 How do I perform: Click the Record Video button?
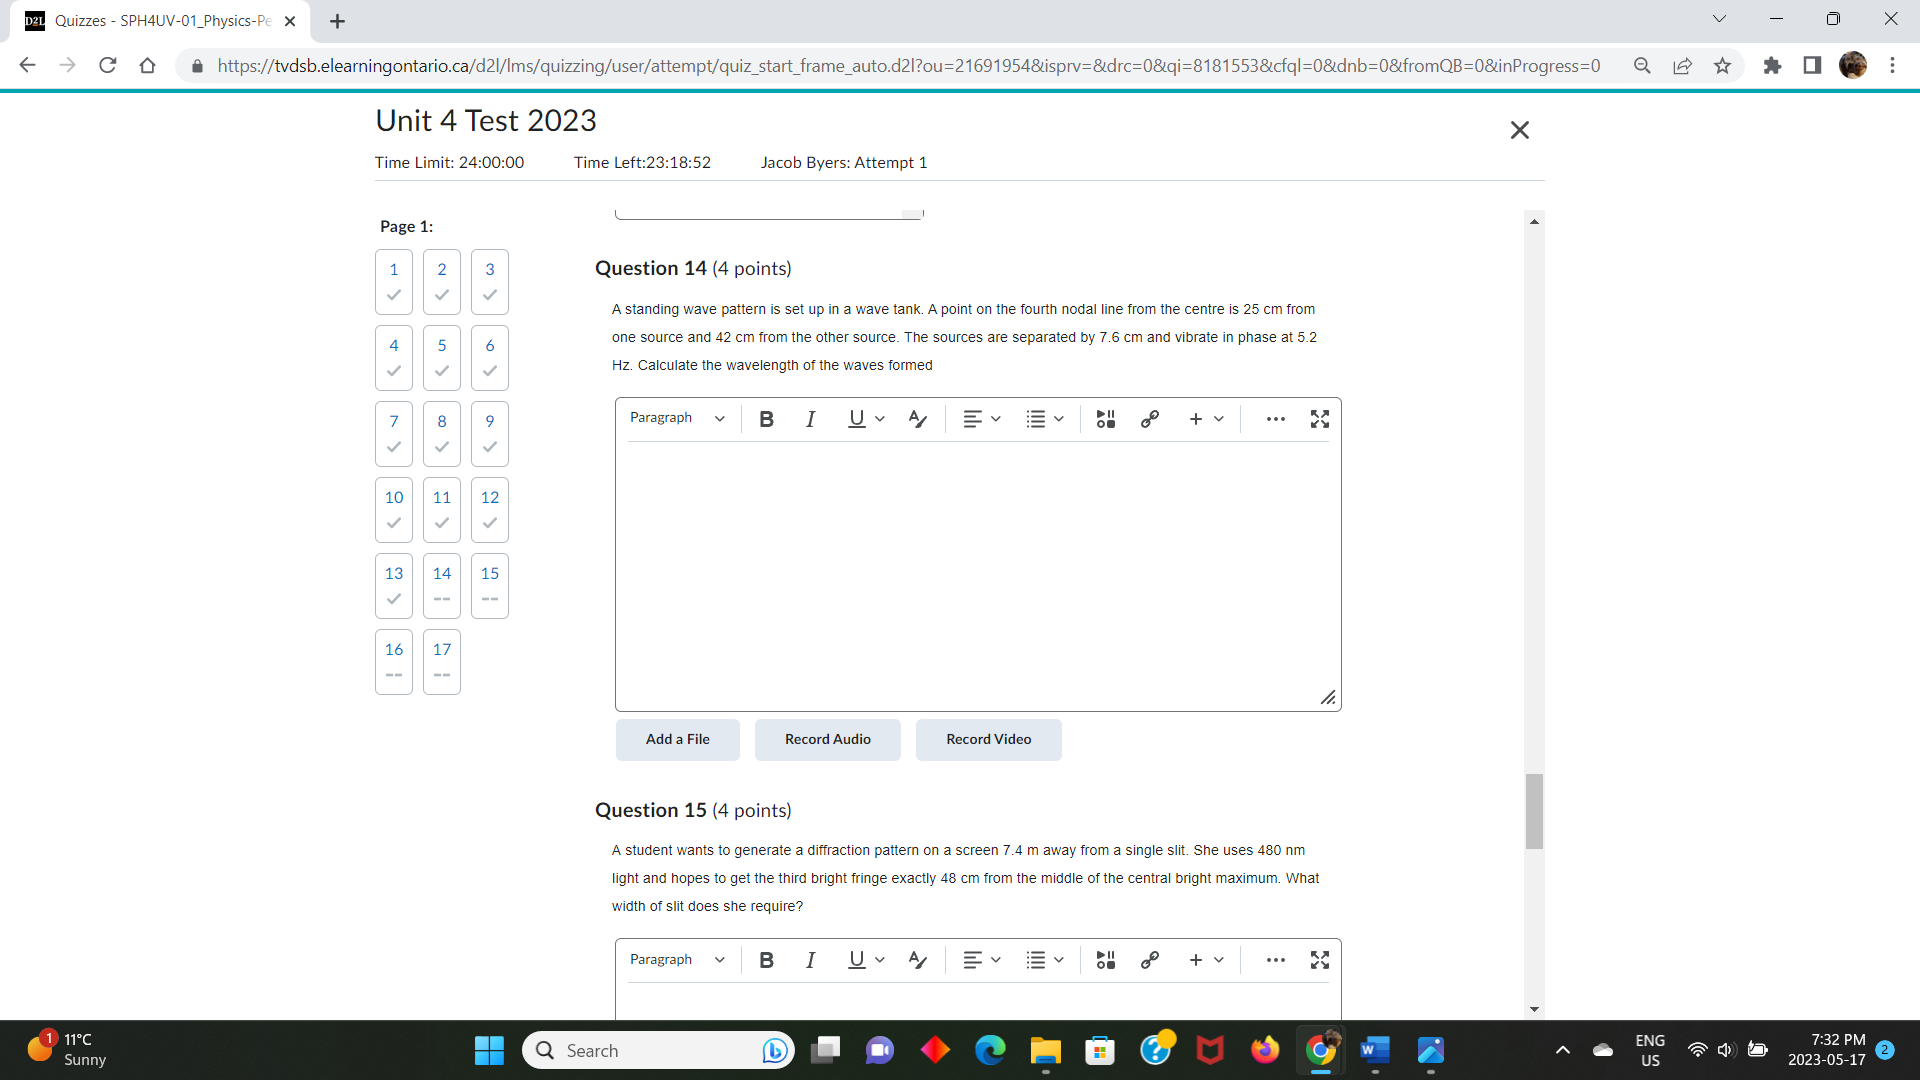[988, 739]
